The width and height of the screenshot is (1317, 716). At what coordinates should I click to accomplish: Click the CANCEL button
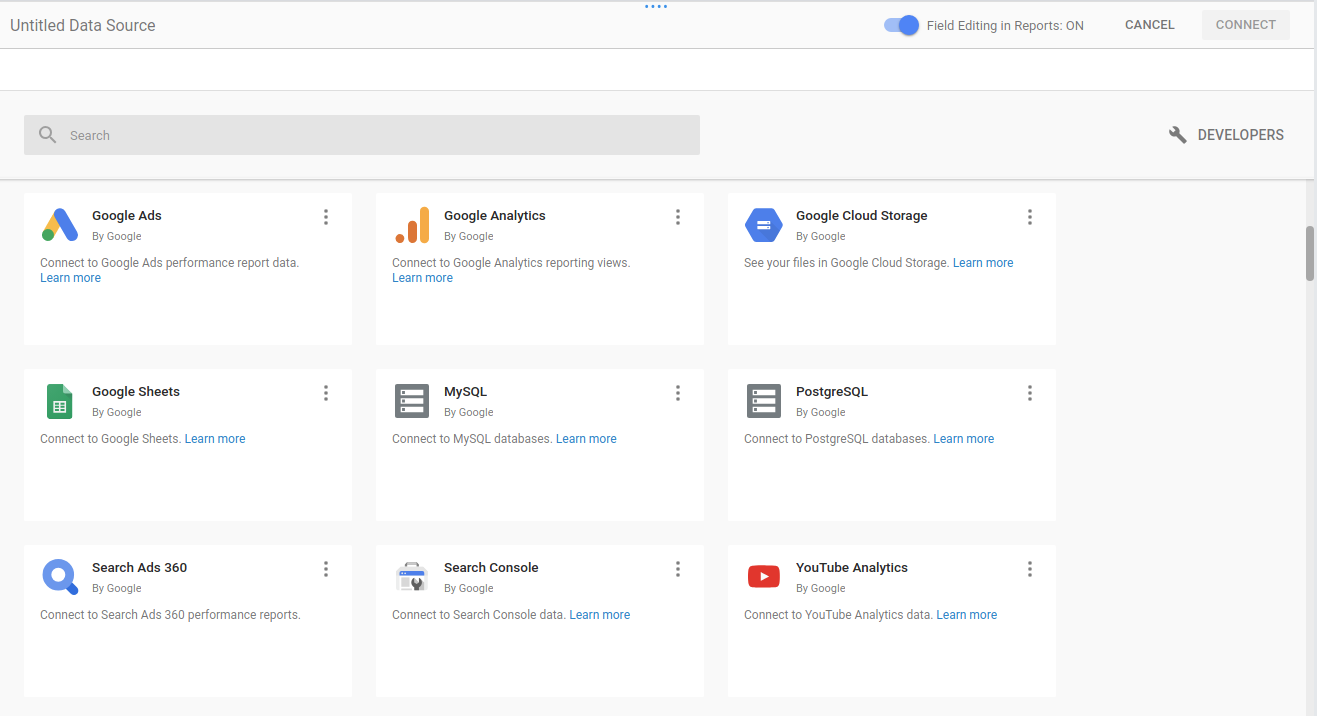click(1149, 24)
